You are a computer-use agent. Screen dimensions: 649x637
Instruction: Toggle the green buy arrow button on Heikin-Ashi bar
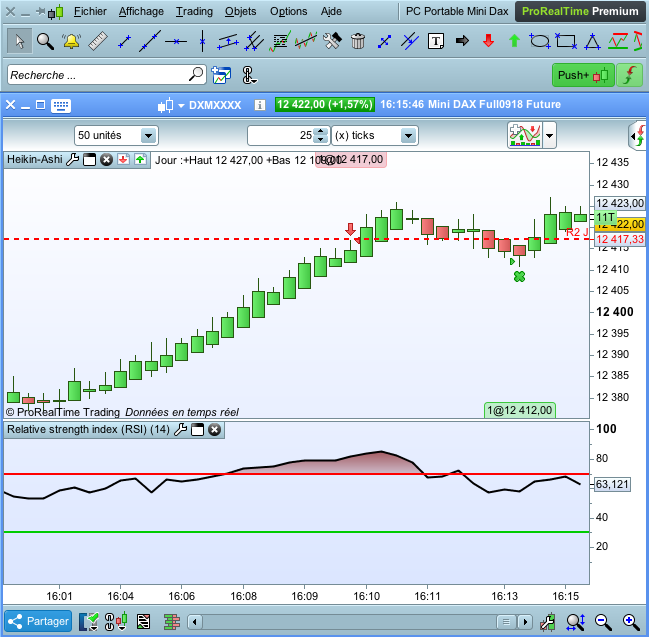140,159
